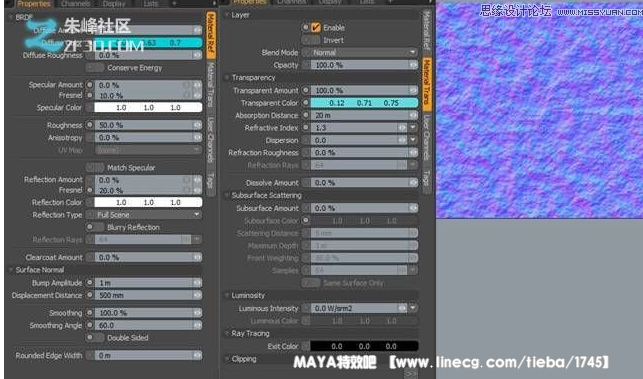Toggle the Enable layer checkbox
Screen dimensions: 643x379
click(x=315, y=27)
